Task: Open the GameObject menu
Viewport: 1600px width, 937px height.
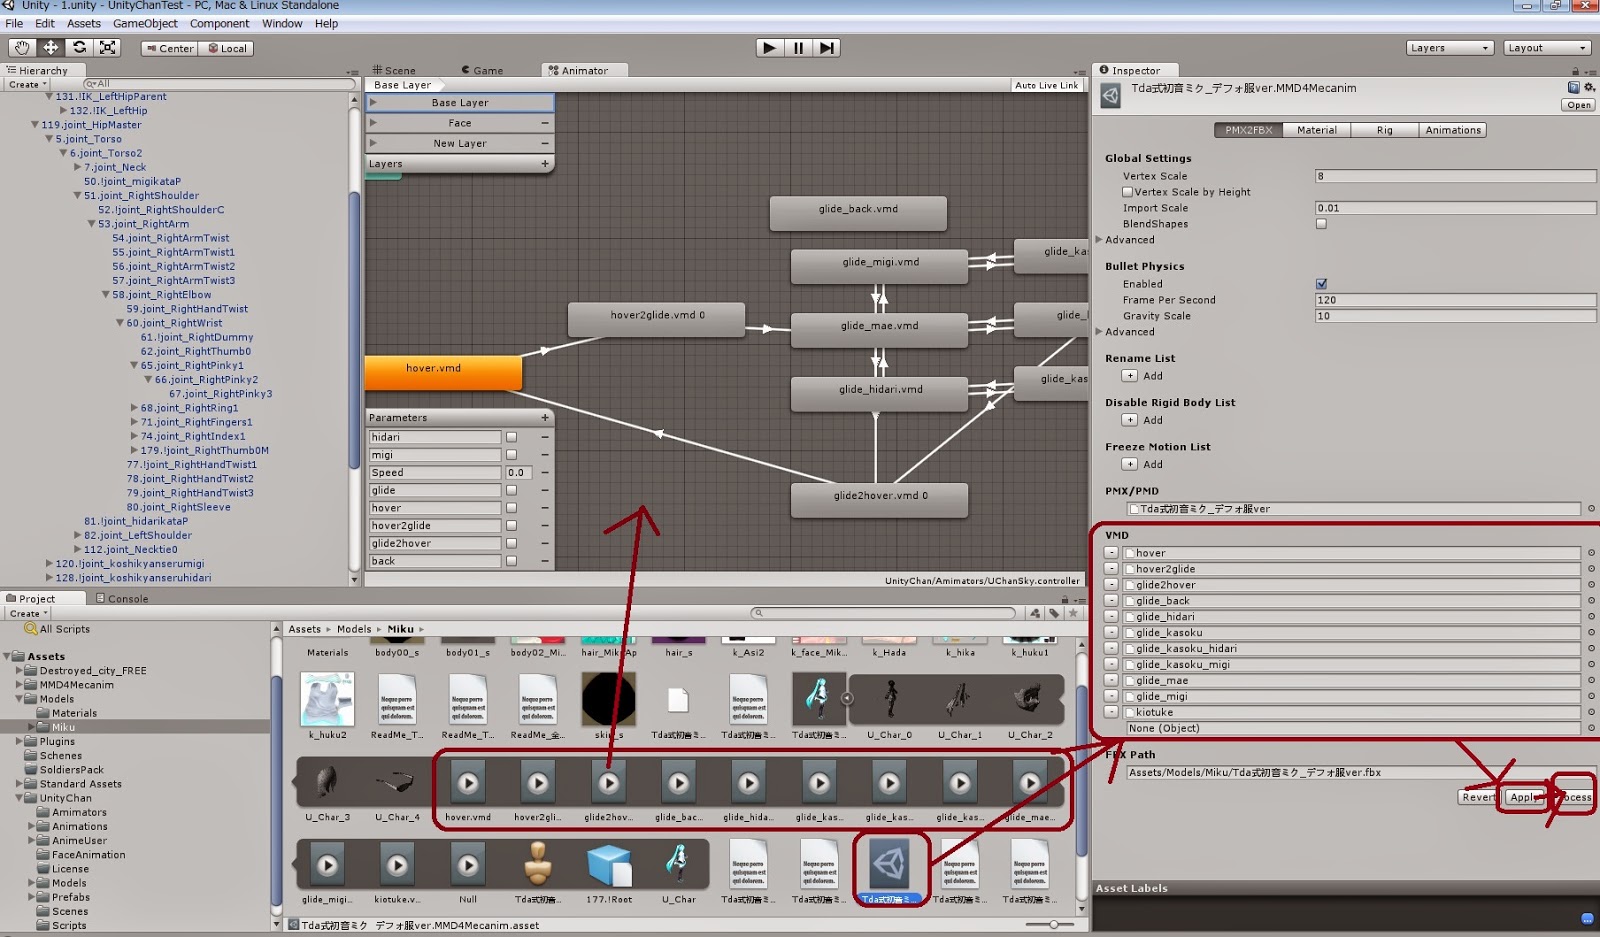Action: (145, 23)
